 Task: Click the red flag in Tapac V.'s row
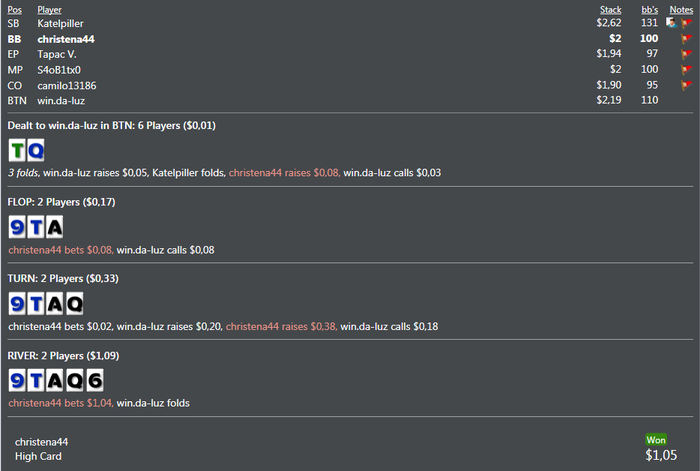coord(687,55)
